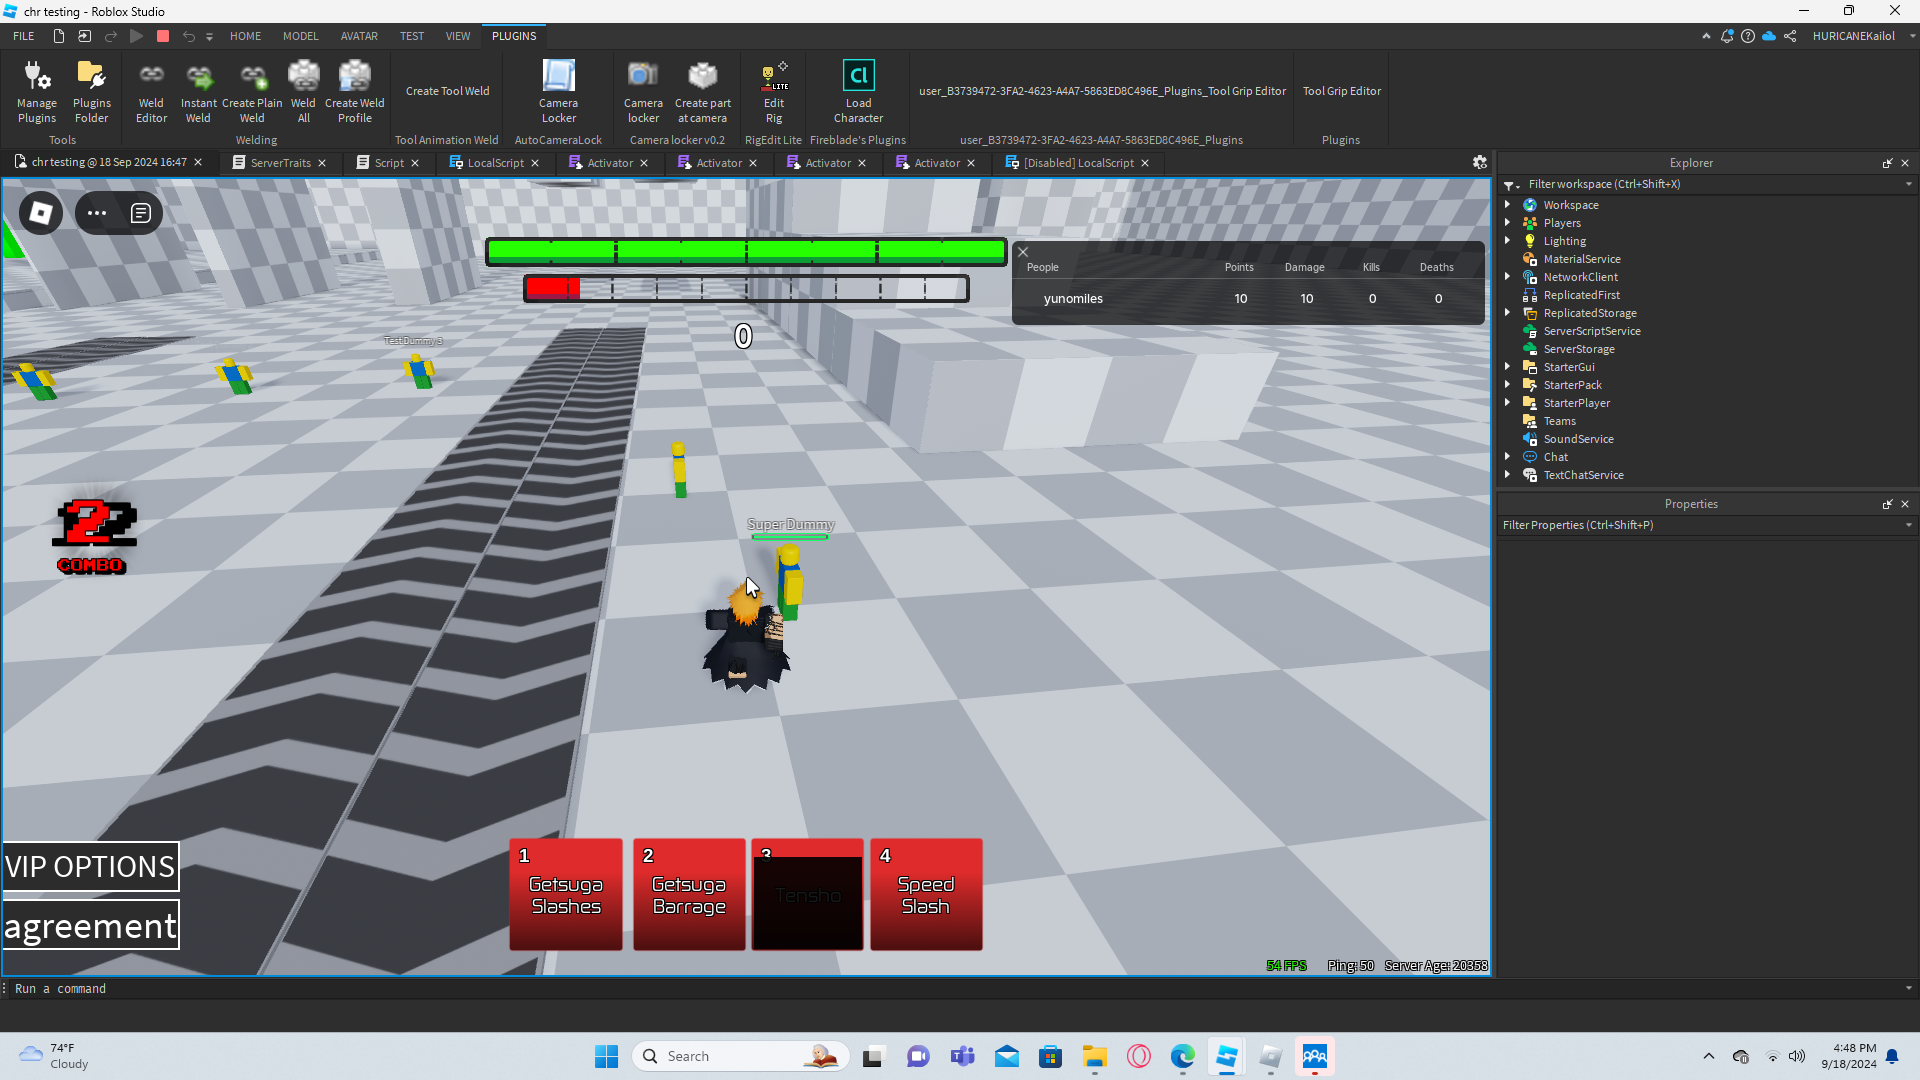Open the Roblox menu logo button in viewport
Viewport: 1920px width, 1080px height.
41,213
